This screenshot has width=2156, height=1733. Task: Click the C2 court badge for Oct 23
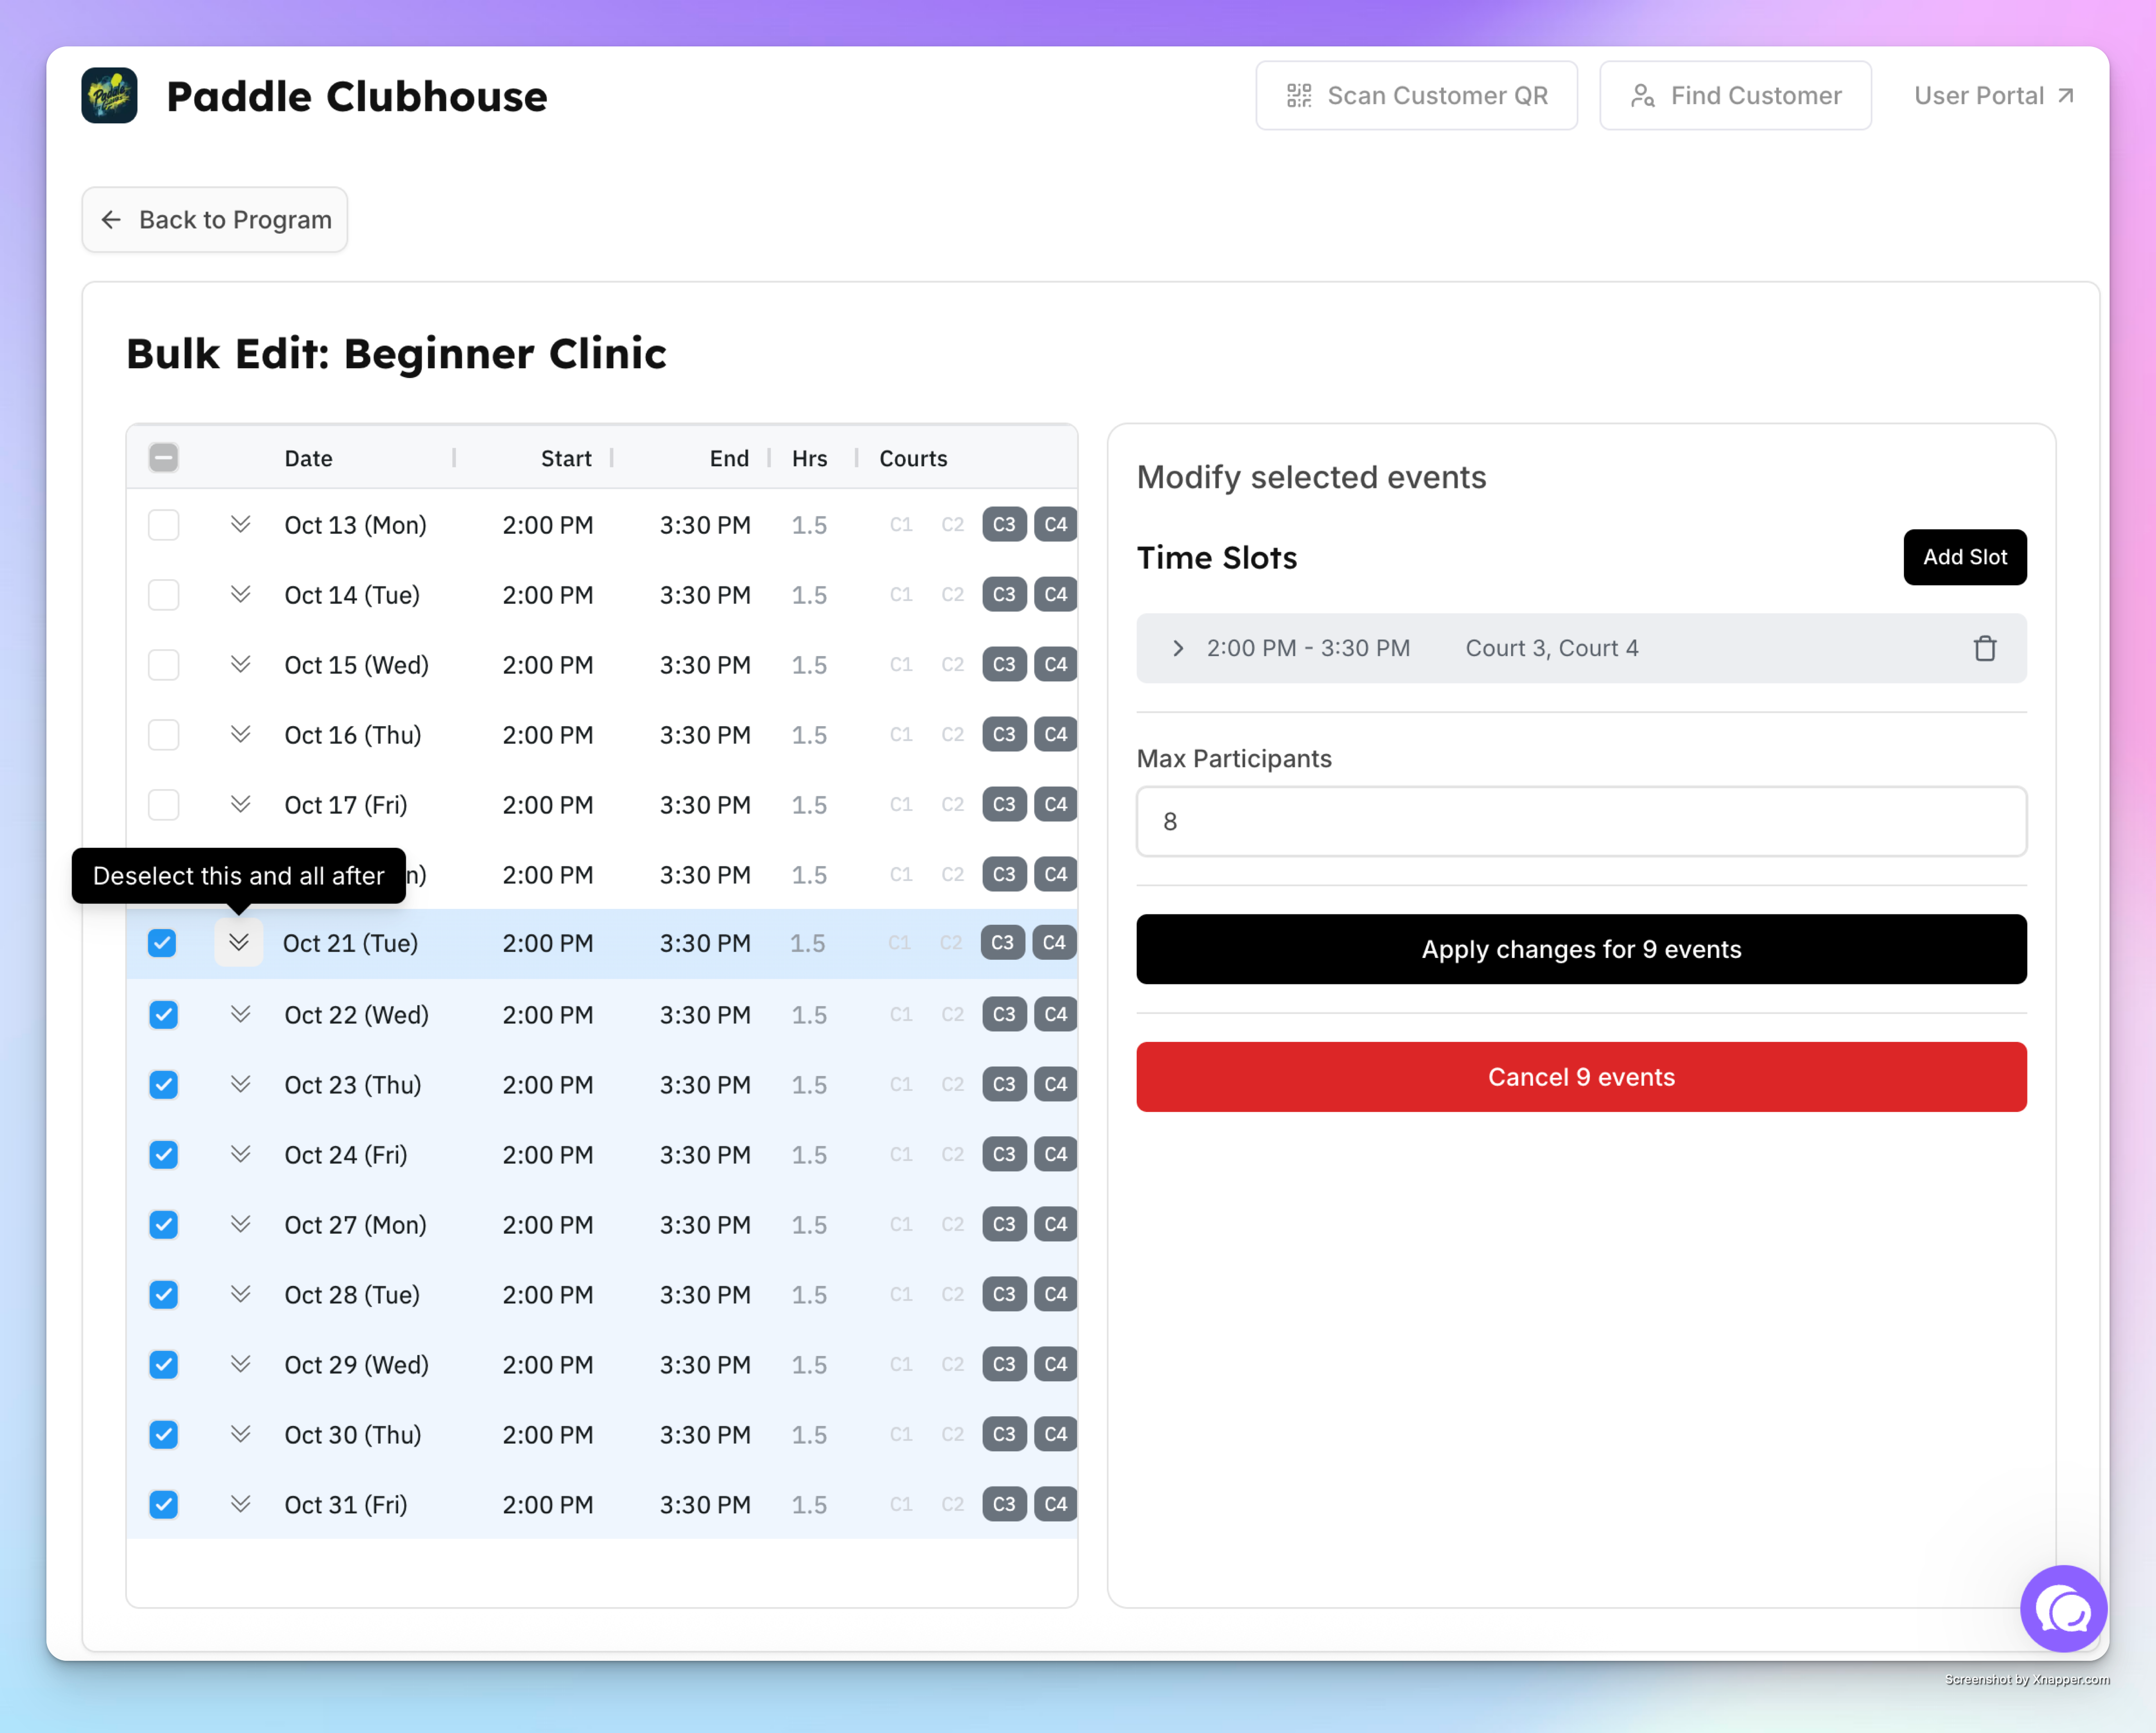pos(952,1084)
